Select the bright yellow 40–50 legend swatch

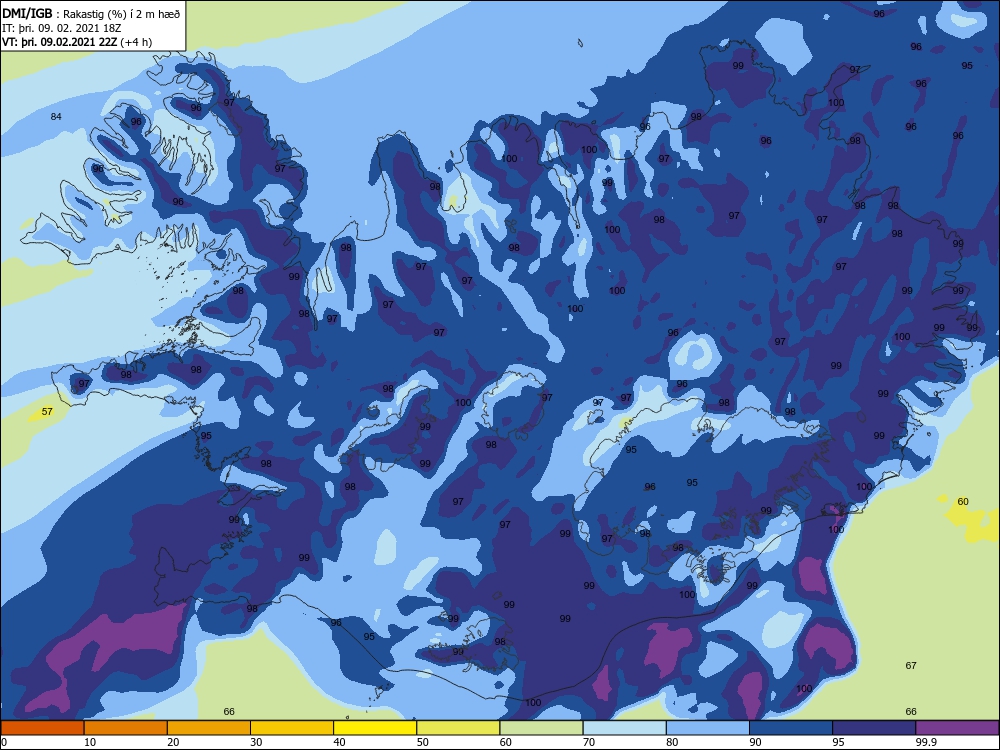375,728
